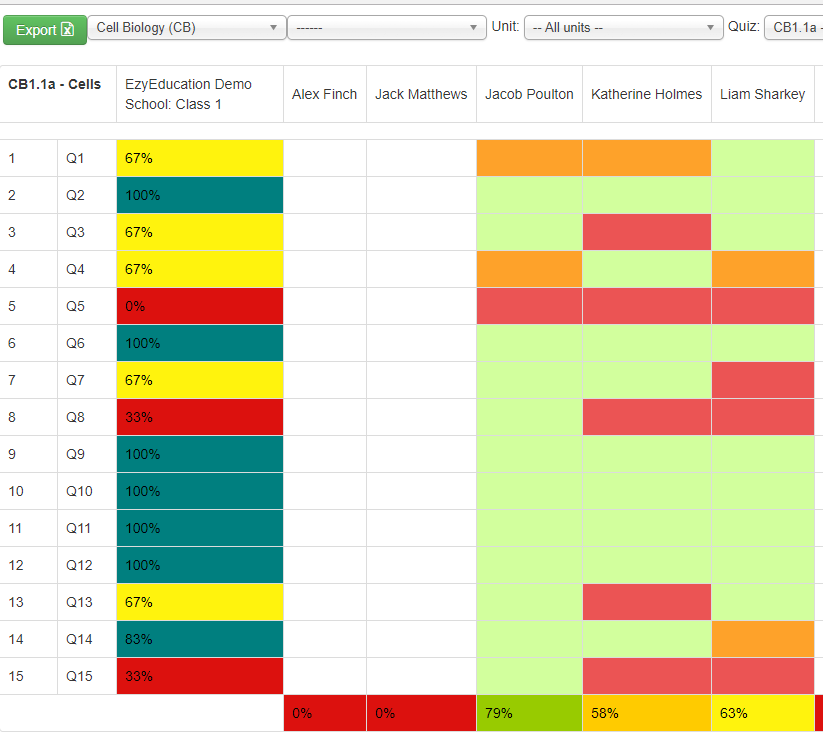Click the Jacob Poulton column header

tap(529, 94)
